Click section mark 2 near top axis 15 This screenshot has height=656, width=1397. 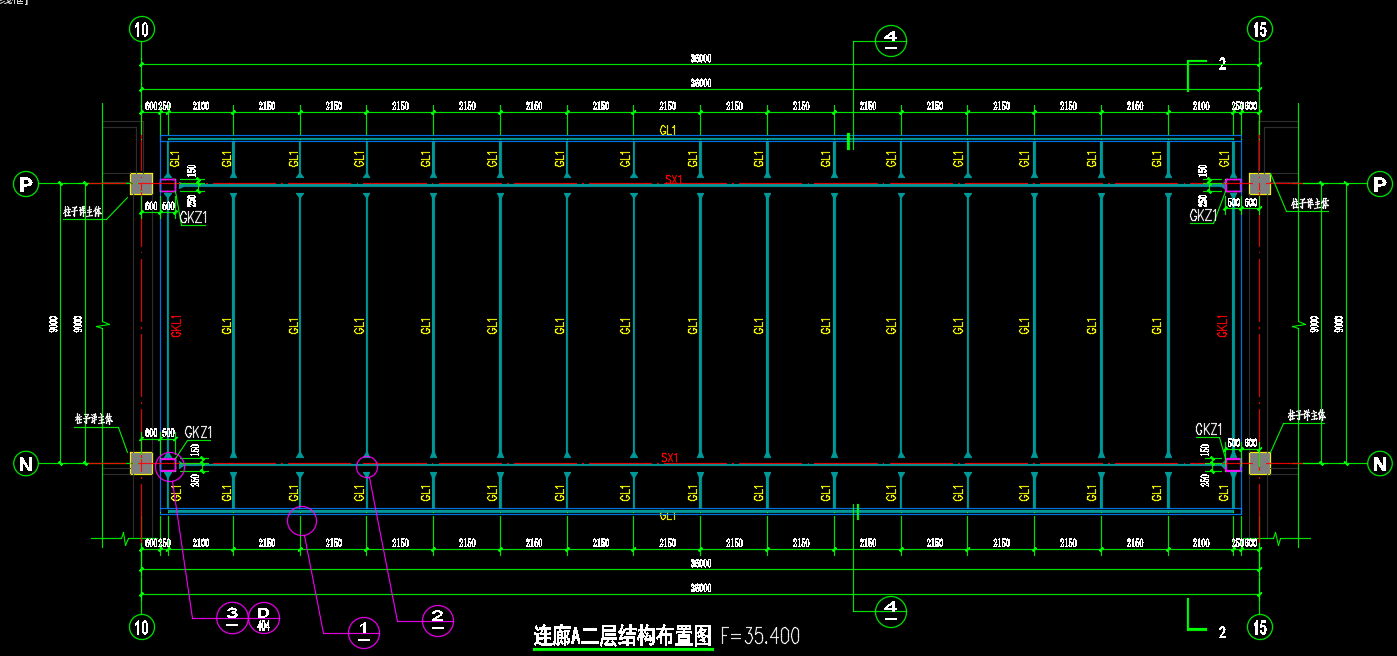[x=1222, y=65]
